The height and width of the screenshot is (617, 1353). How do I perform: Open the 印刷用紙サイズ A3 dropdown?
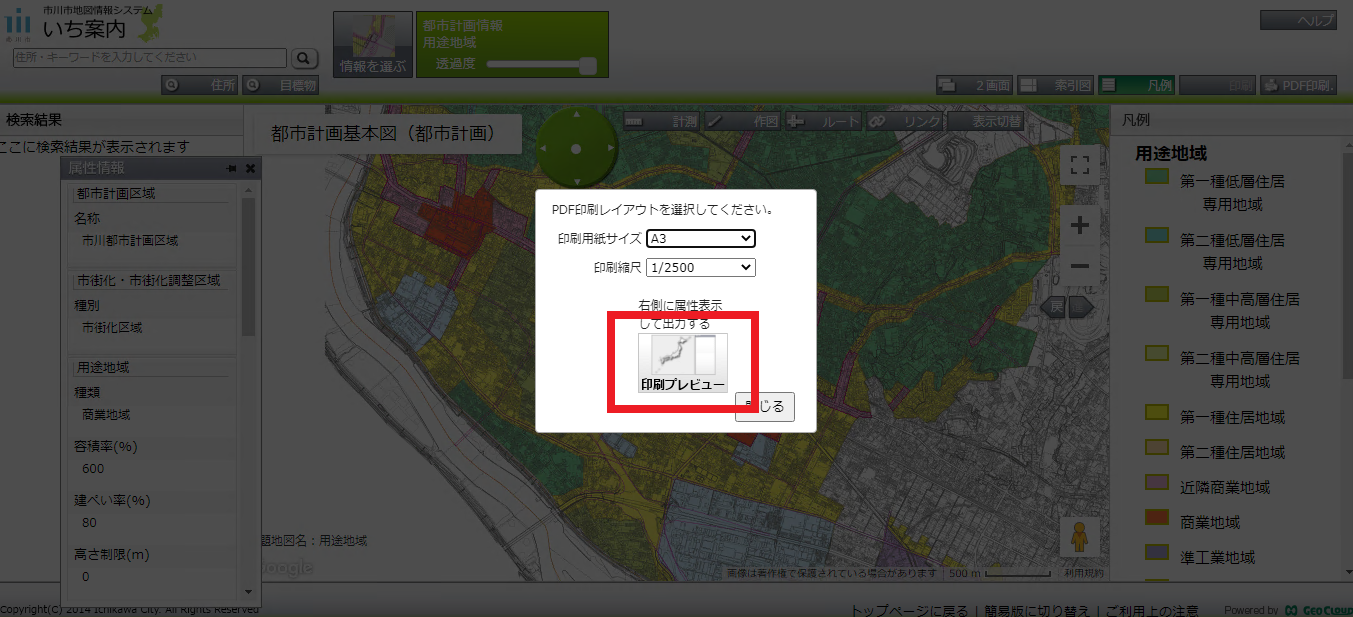click(x=700, y=239)
